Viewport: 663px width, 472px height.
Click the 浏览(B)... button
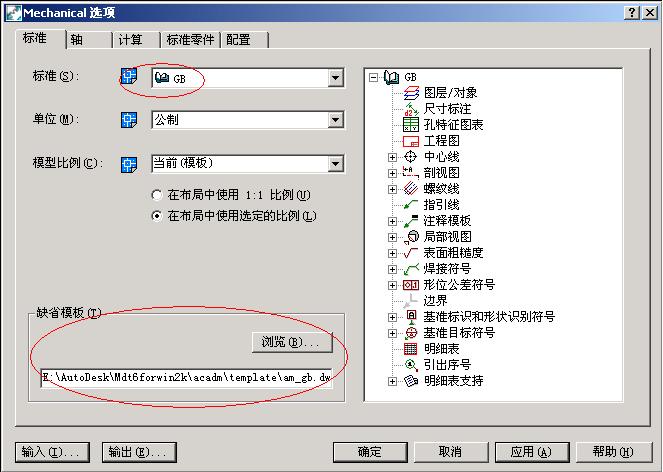pos(292,342)
